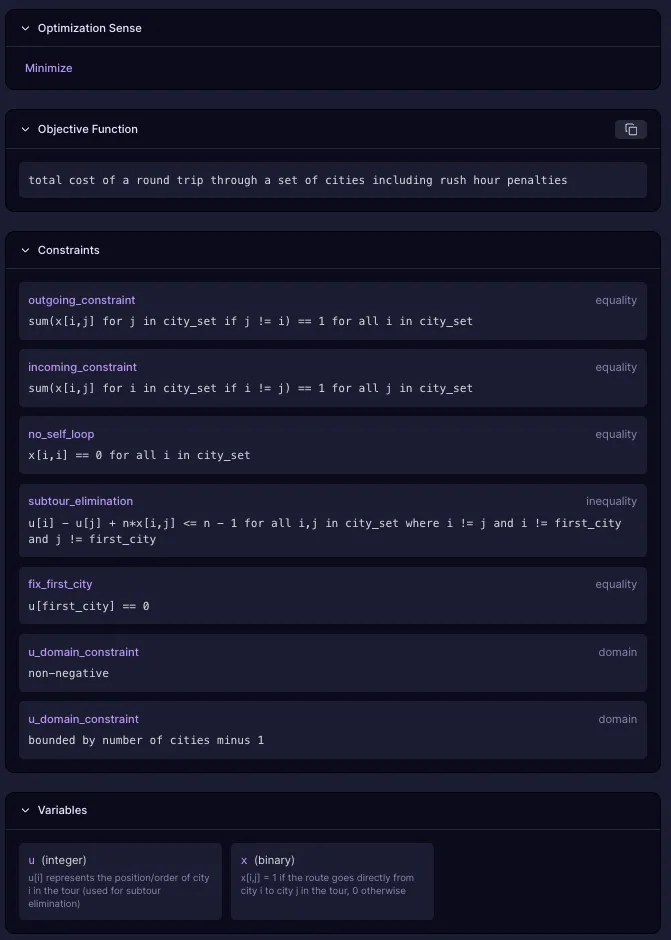Viewport: 671px width, 940px height.
Task: Click the Constraints section header title
Action: point(69,250)
